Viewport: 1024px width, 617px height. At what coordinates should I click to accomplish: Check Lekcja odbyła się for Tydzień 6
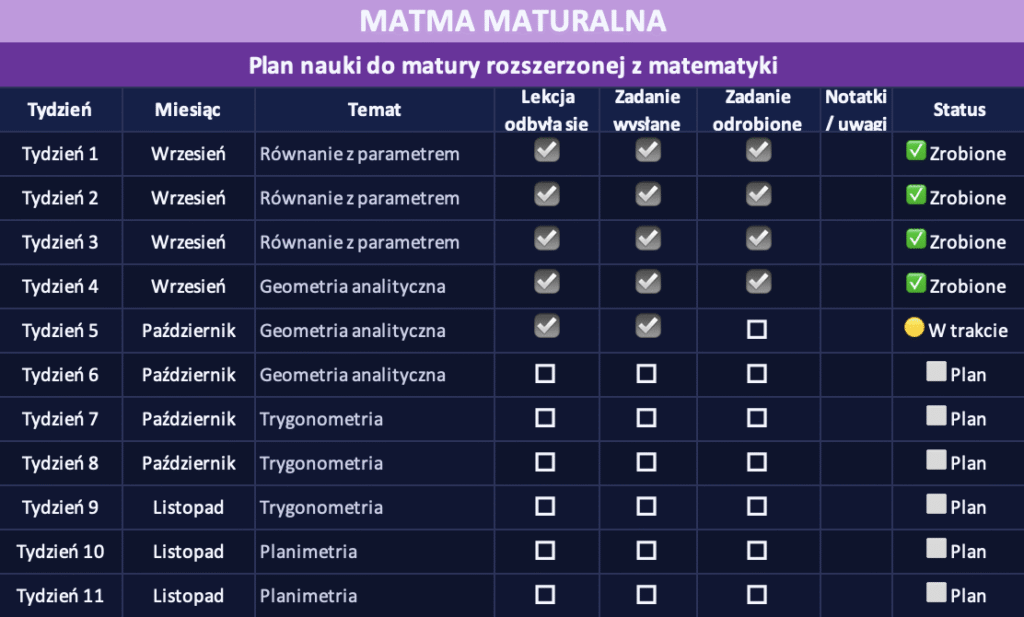545,374
